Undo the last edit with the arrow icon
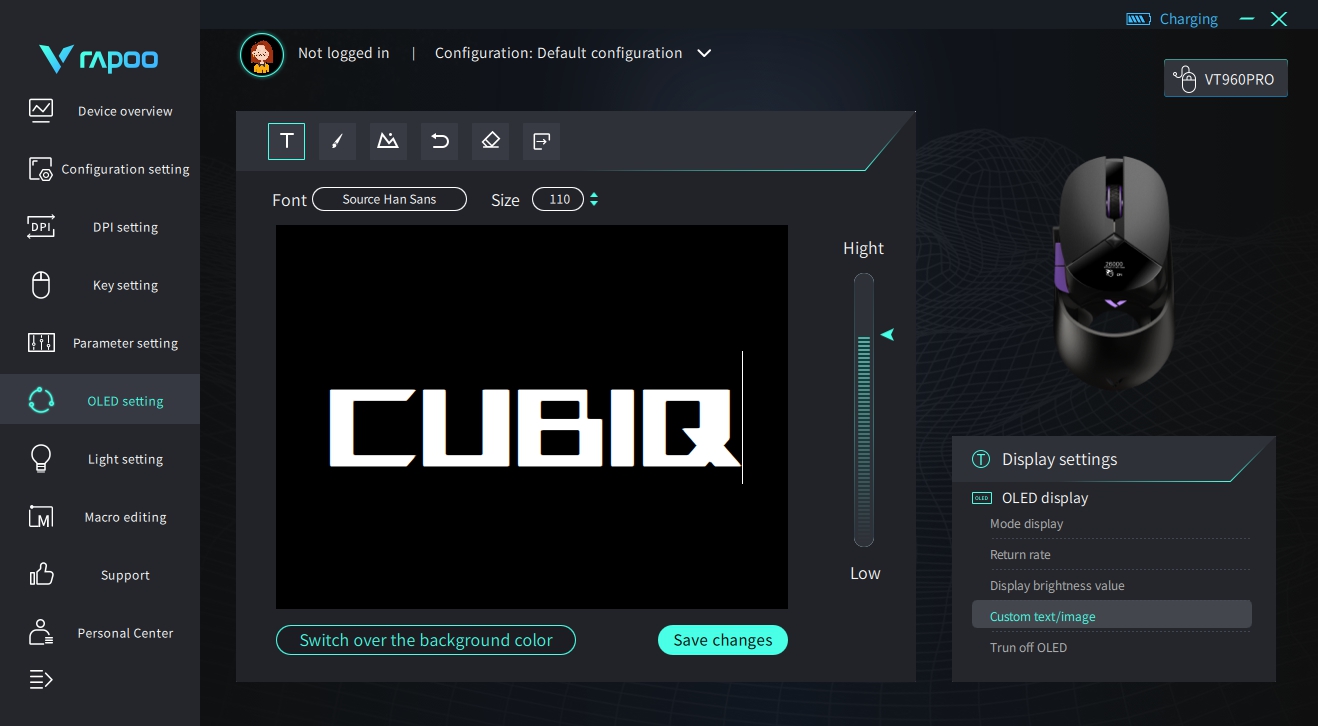The height and width of the screenshot is (726, 1318). click(x=439, y=141)
